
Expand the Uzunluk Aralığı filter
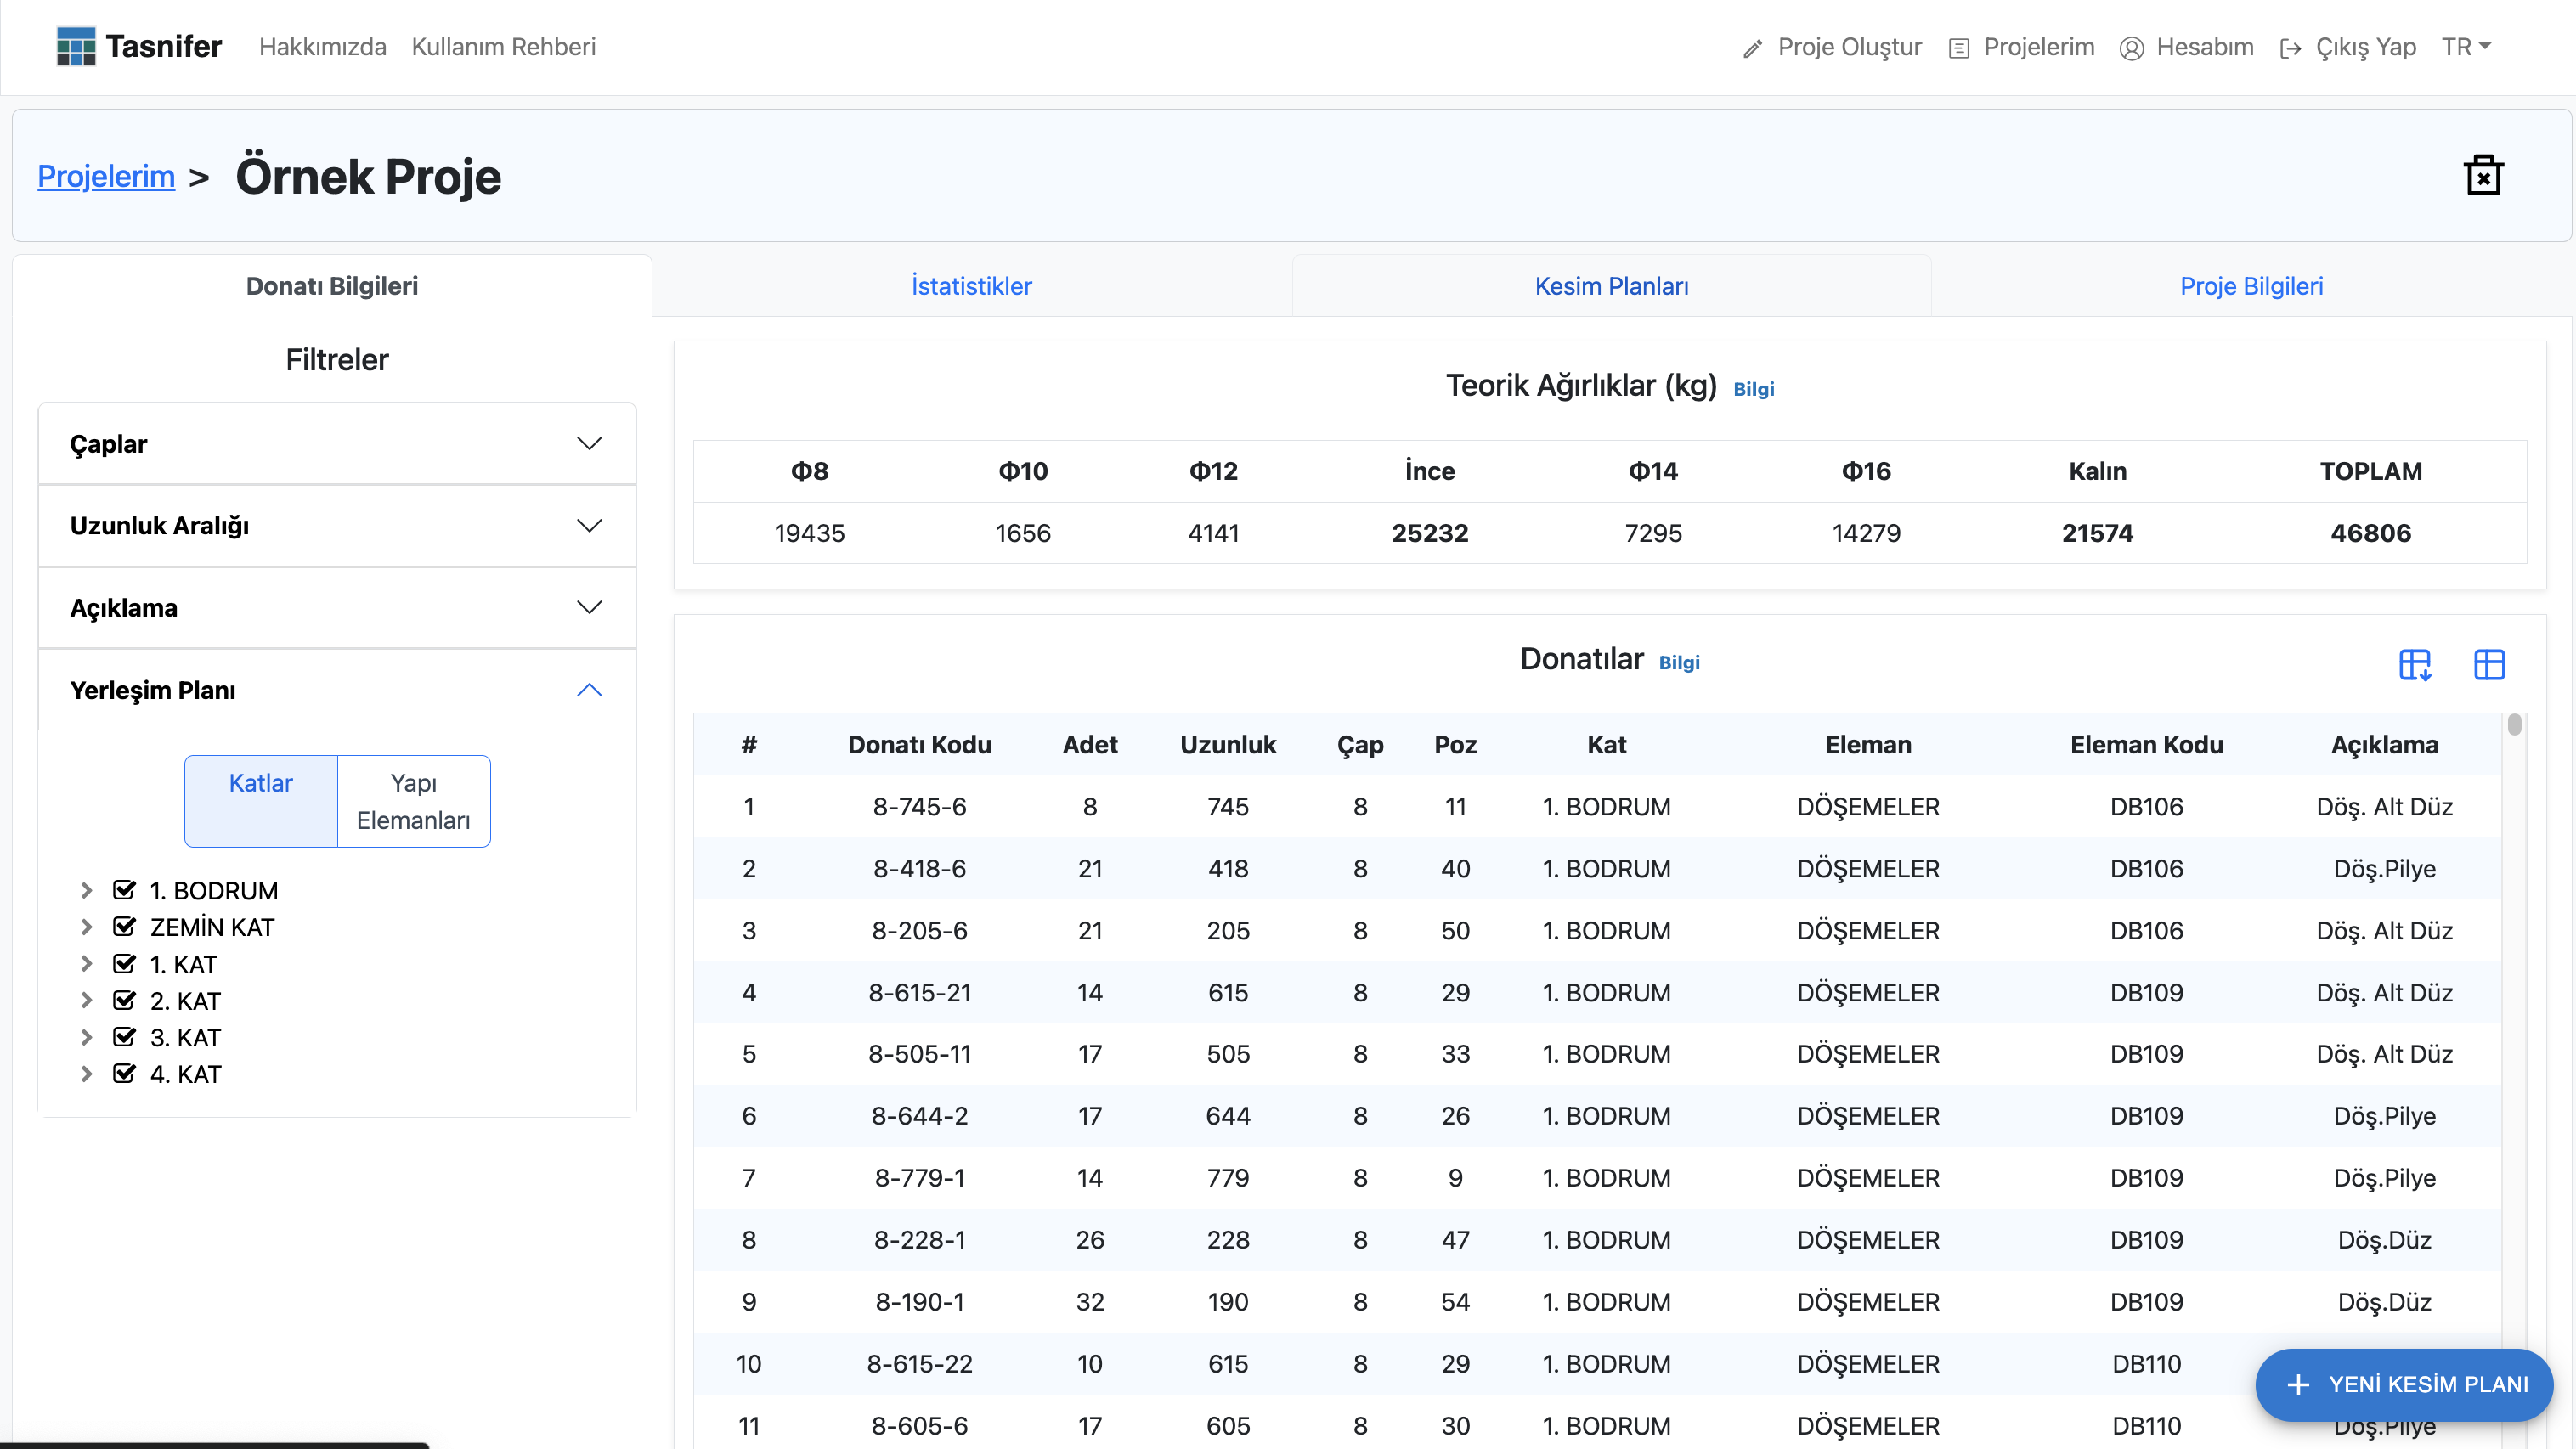coord(337,526)
